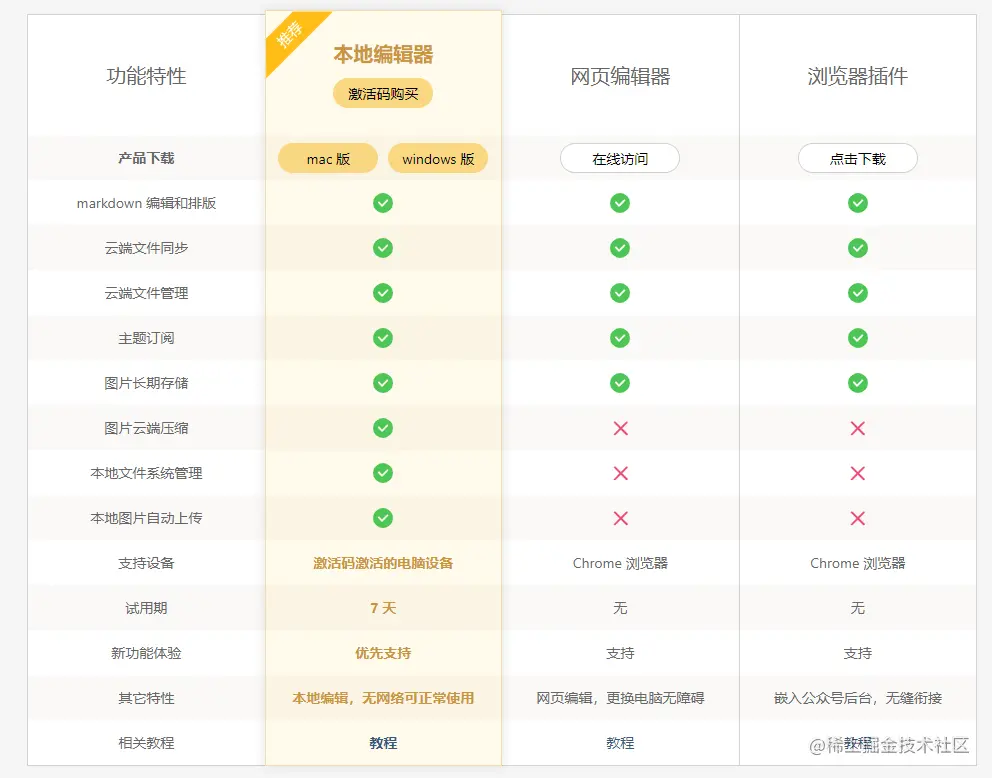Image resolution: width=992 pixels, height=778 pixels.
Task: Click the 产品下载 row label
Action: (146, 158)
